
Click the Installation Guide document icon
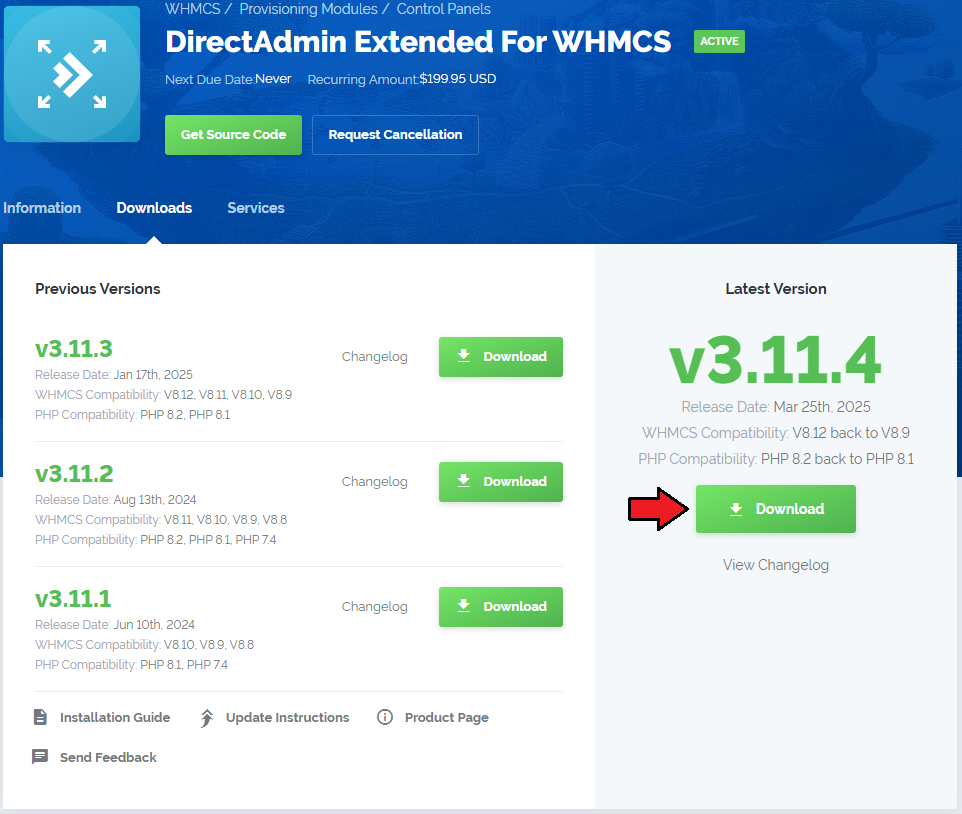40,717
